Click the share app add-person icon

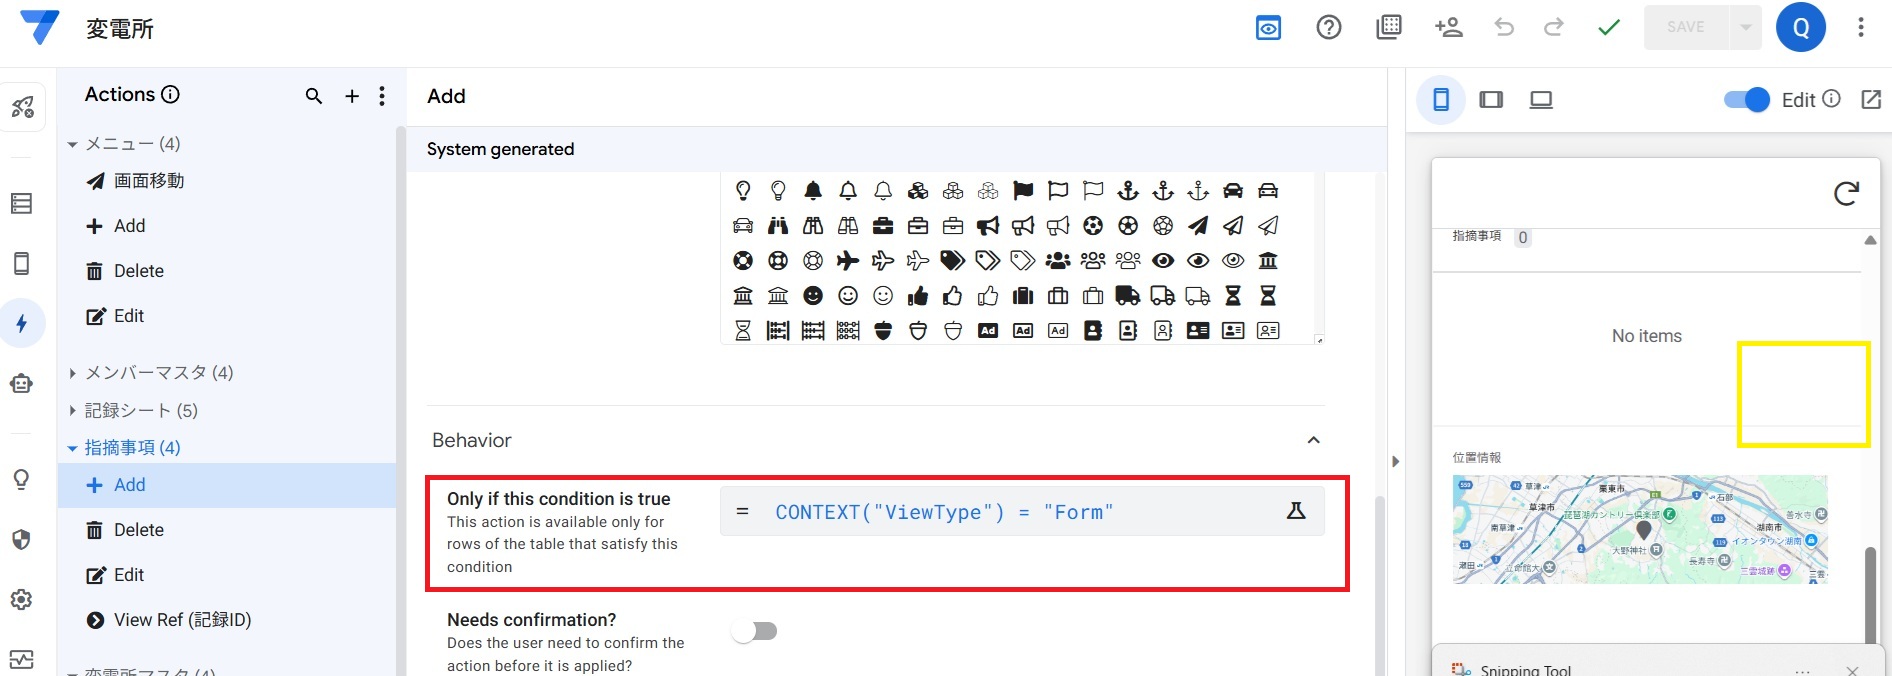pos(1448,28)
